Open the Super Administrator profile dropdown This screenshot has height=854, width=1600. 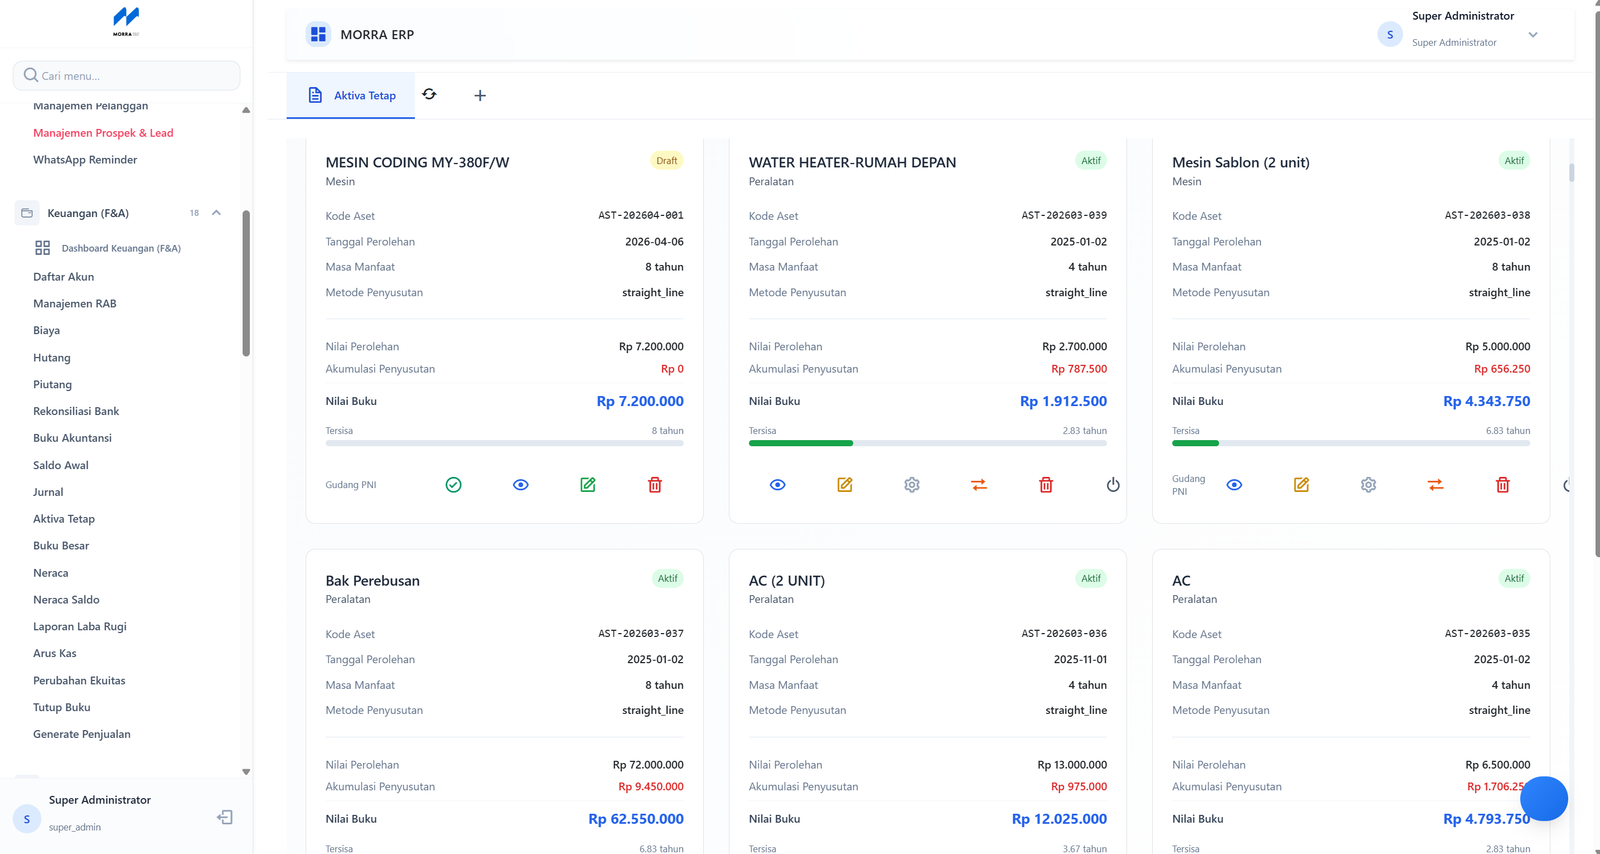pos(1533,35)
